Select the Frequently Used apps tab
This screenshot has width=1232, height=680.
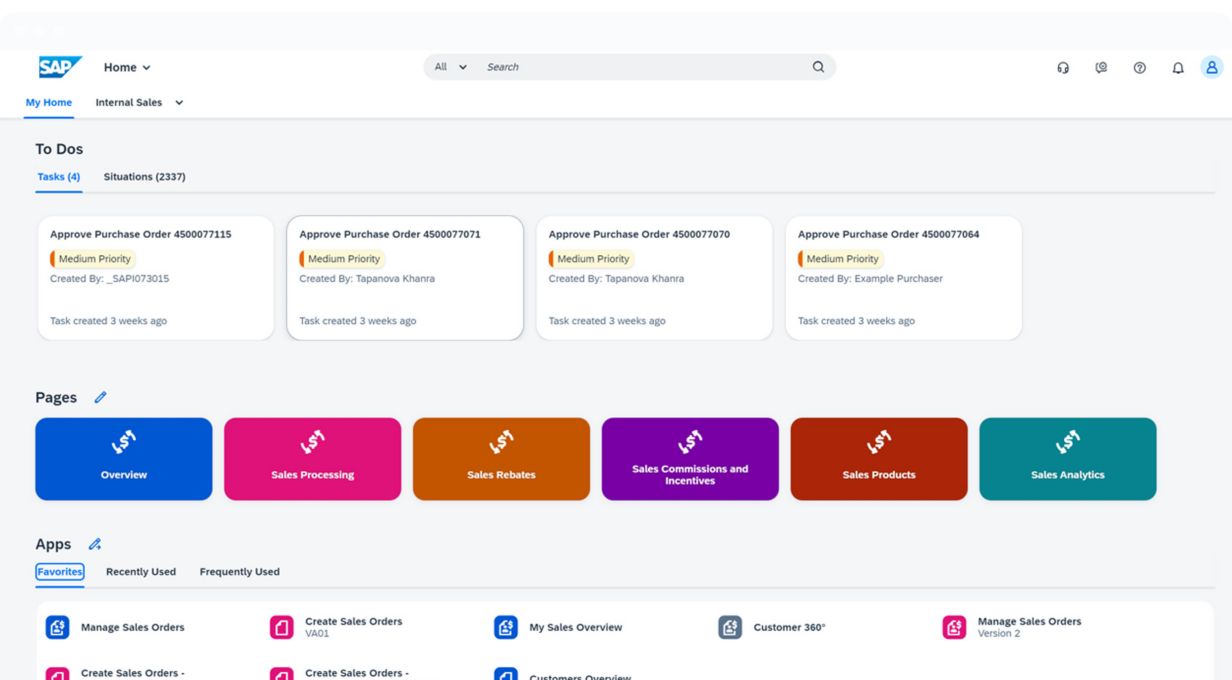coord(239,572)
